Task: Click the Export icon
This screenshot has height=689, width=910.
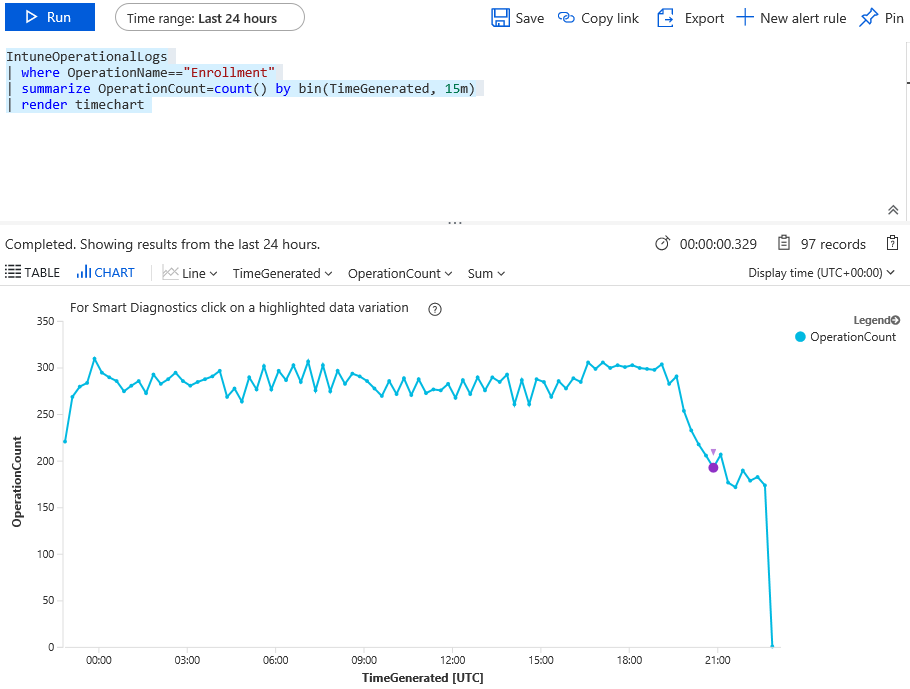Action: [x=666, y=18]
